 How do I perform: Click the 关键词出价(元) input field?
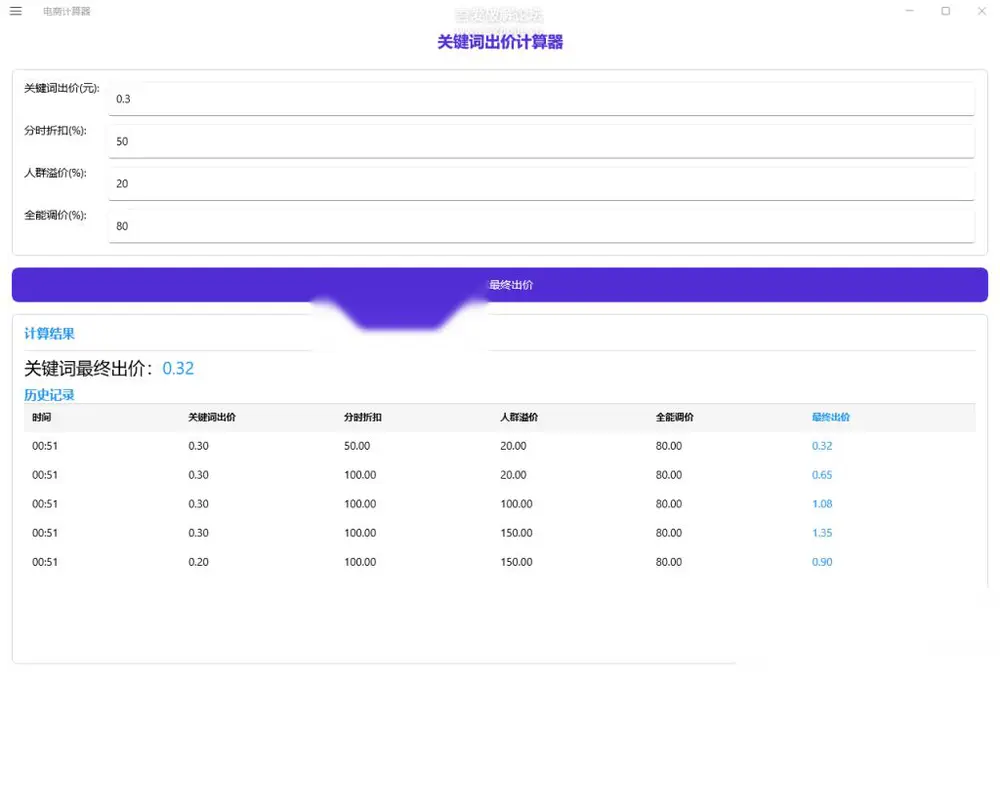541,99
